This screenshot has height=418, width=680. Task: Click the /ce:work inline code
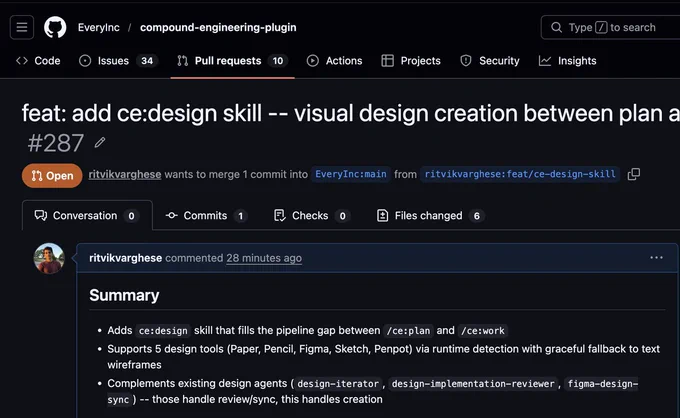[483, 331]
